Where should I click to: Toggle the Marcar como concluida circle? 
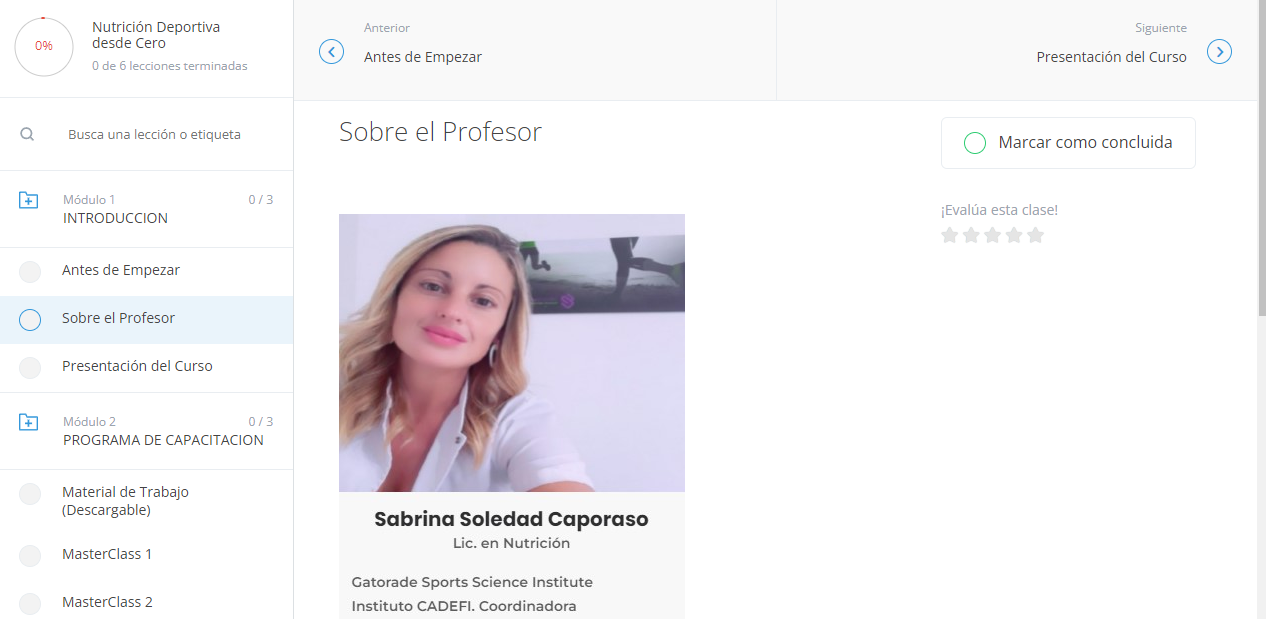974,143
